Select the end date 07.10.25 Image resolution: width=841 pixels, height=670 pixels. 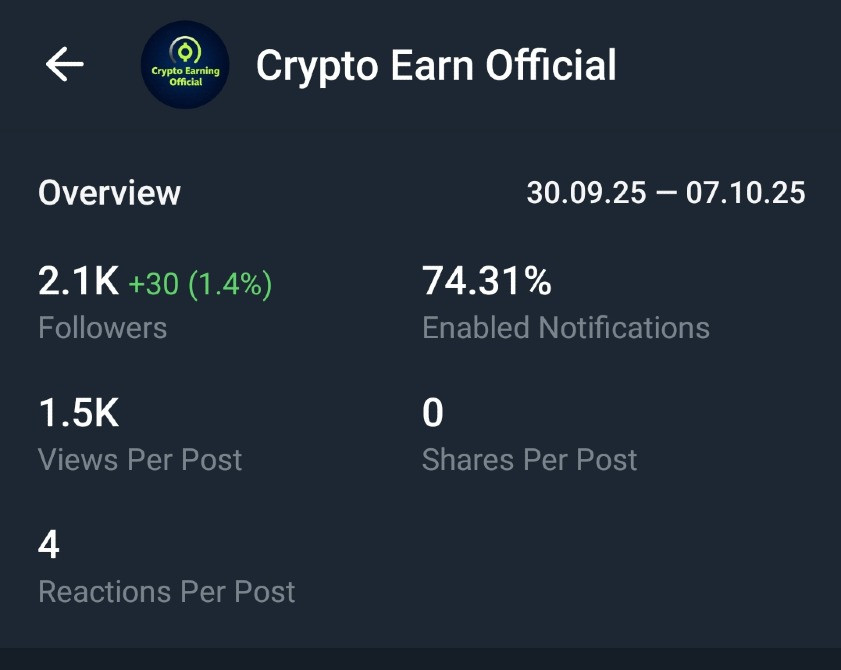pyautogui.click(x=745, y=193)
